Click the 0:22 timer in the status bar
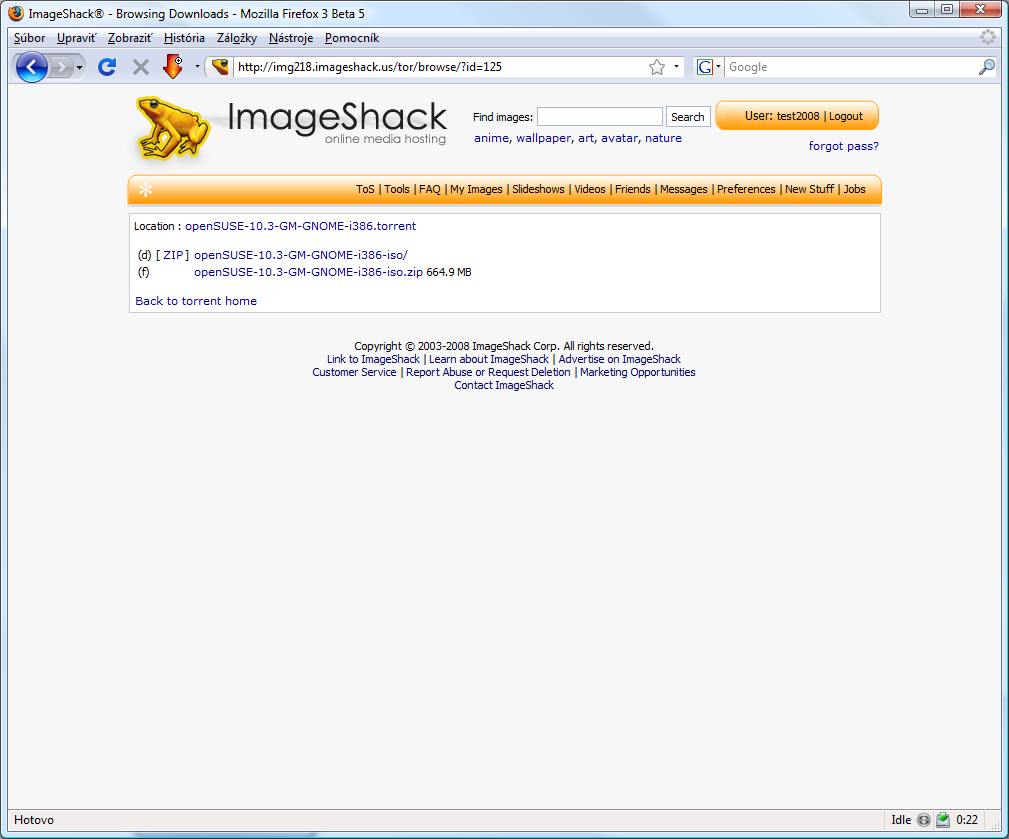Screen dimensions: 1009x839 coord(967,820)
